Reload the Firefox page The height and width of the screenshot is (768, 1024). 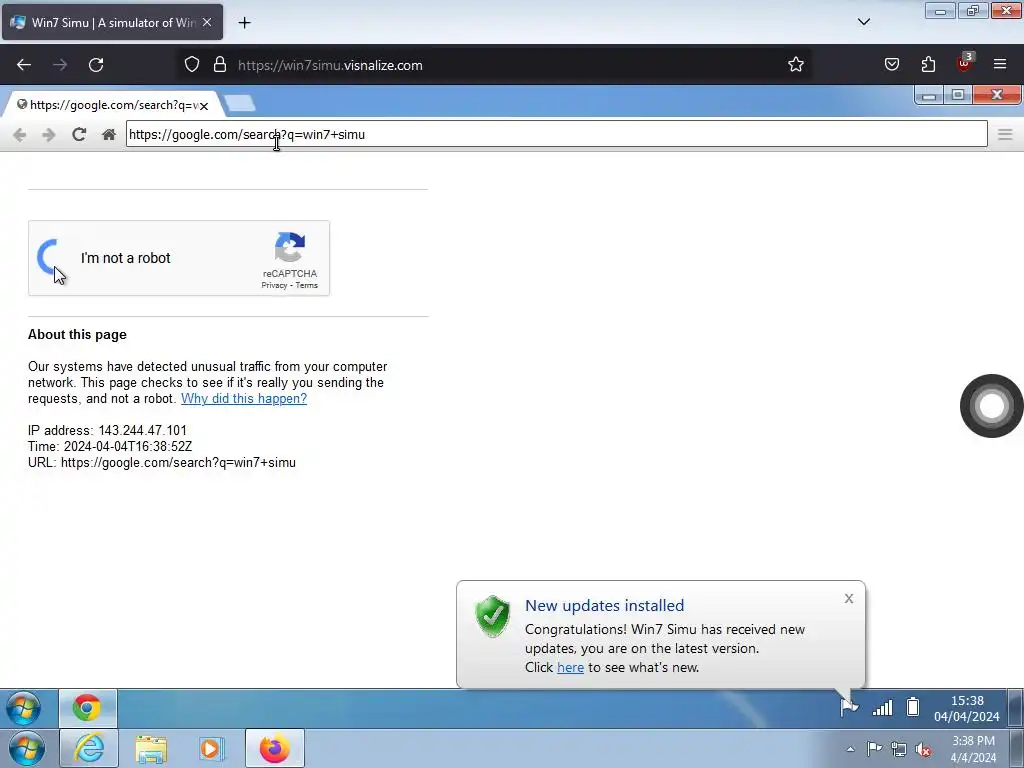[96, 65]
